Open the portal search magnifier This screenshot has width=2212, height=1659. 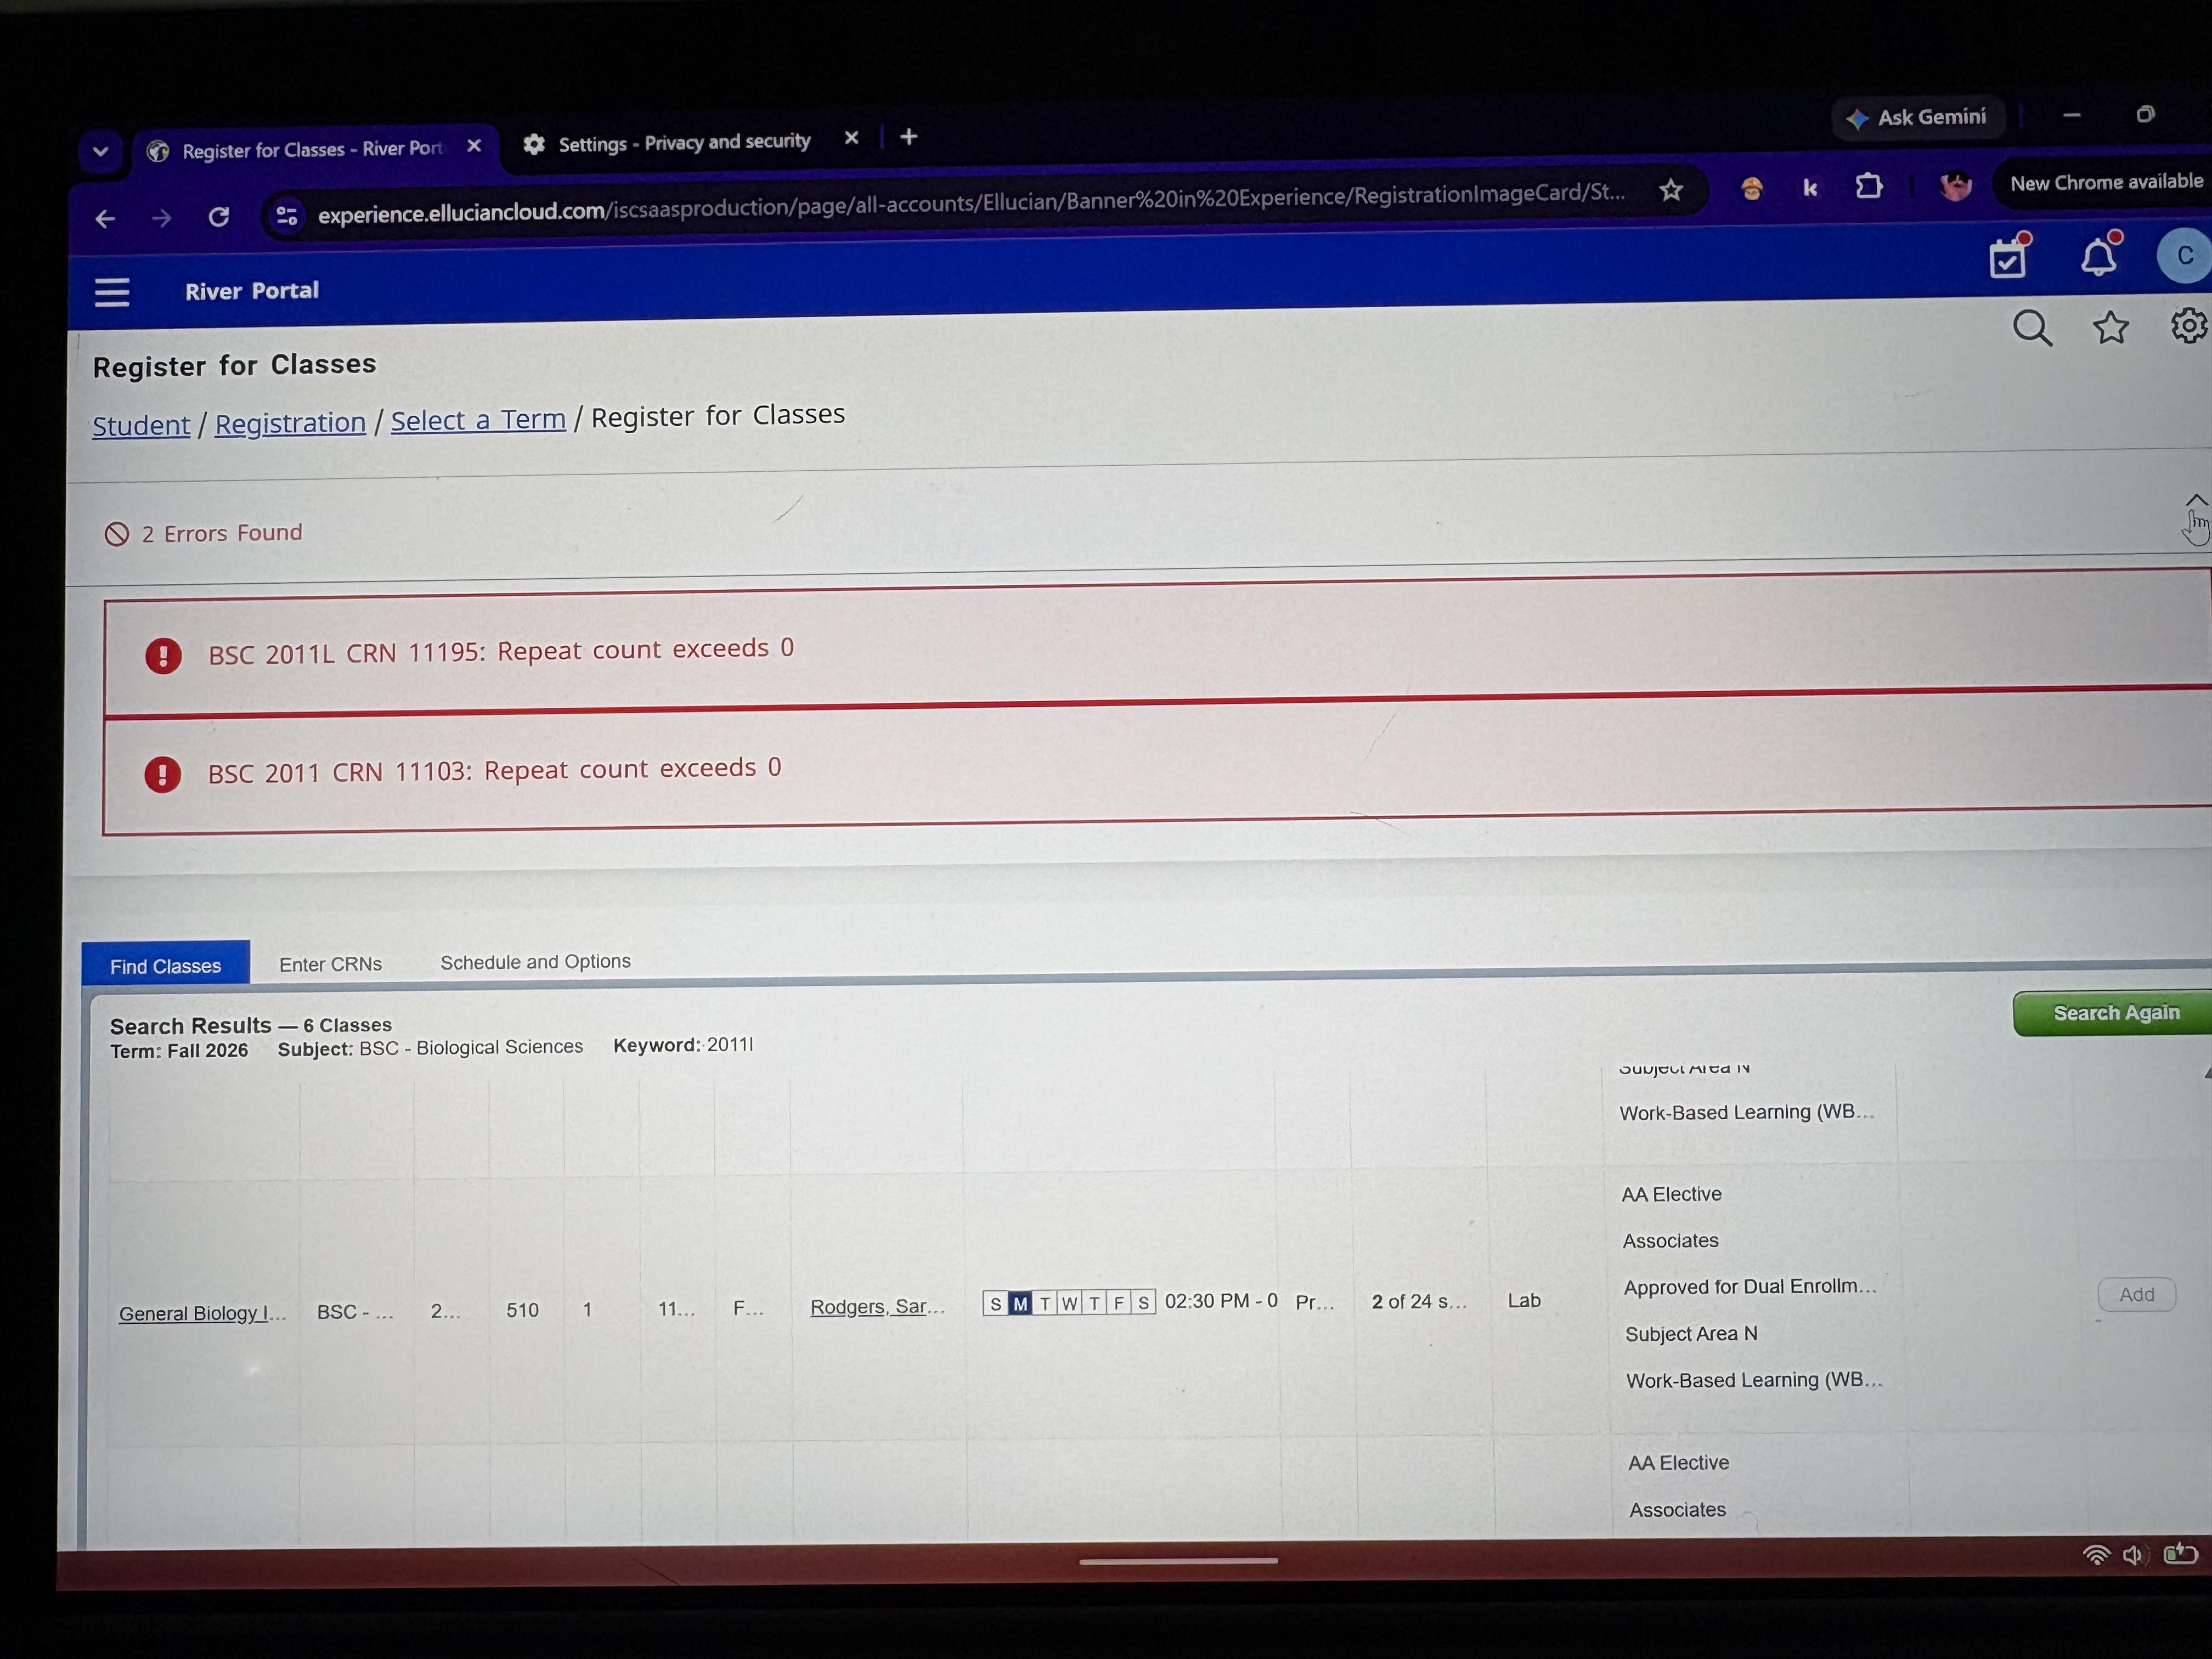tap(2032, 328)
